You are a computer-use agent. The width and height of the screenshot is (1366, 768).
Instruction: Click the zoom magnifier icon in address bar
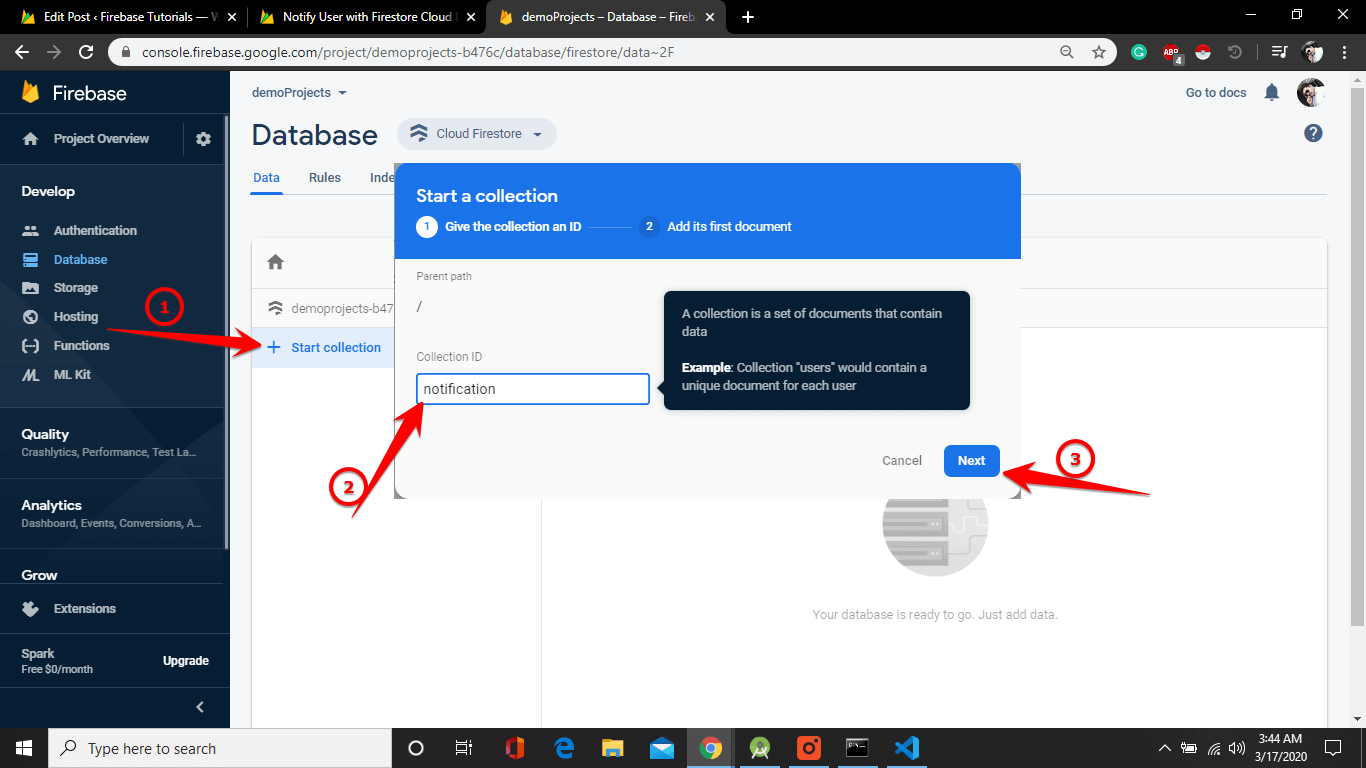(1068, 52)
